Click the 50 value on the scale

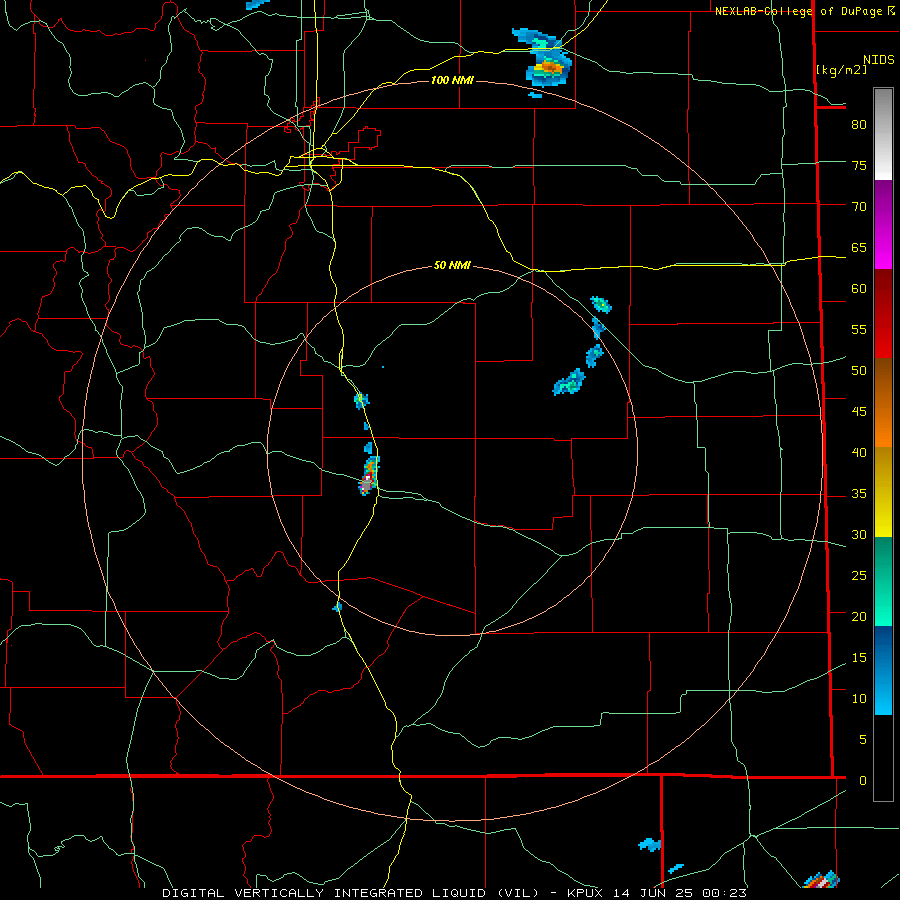859,370
